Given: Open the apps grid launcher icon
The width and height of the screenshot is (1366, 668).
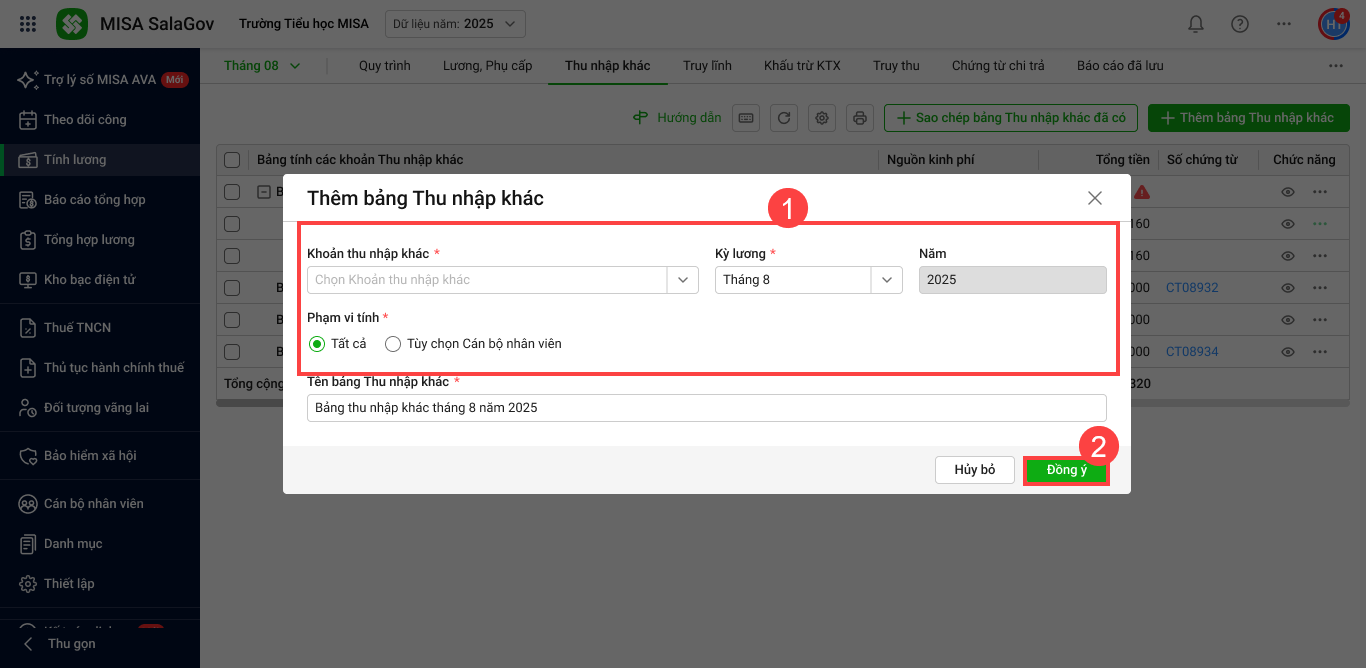Looking at the screenshot, I should [x=28, y=24].
